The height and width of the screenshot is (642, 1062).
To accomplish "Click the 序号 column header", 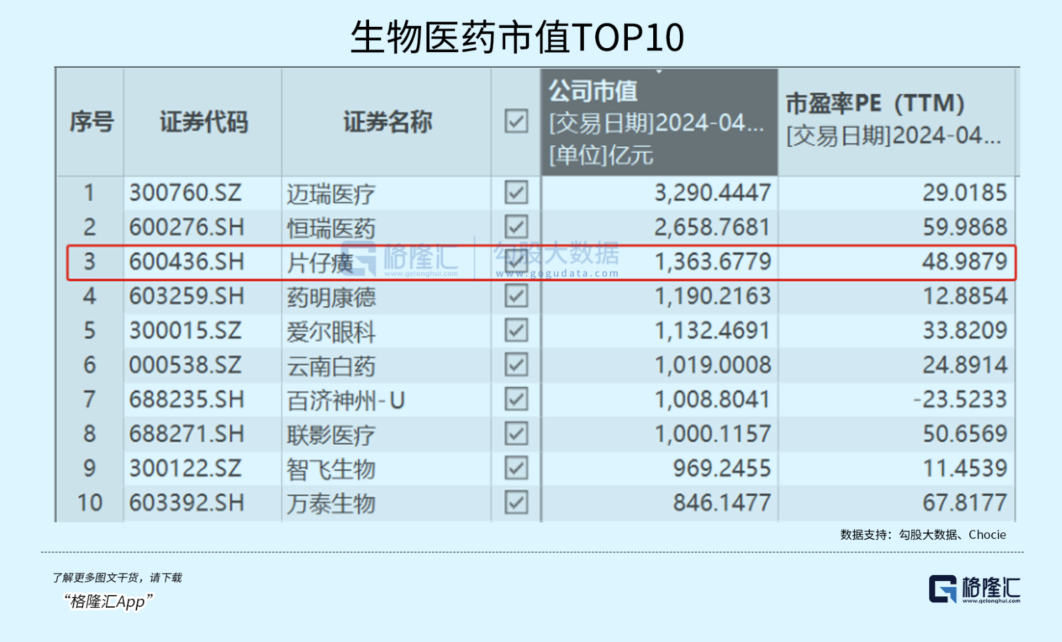I will click(90, 123).
